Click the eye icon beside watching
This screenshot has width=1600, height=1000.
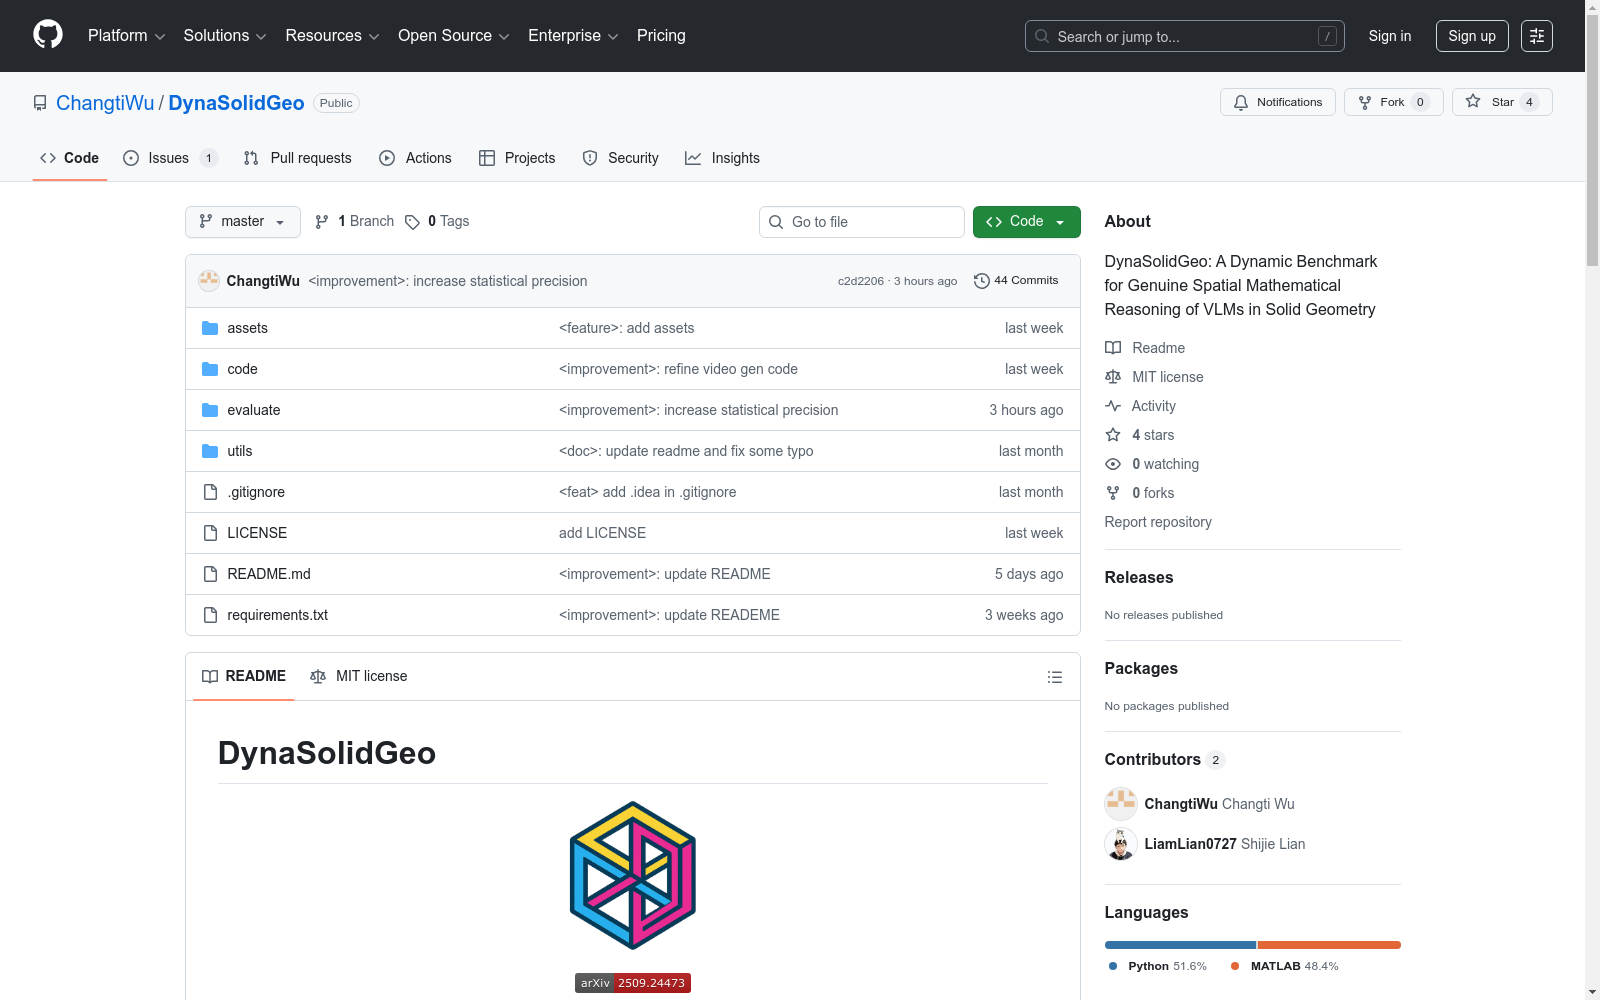click(x=1113, y=464)
